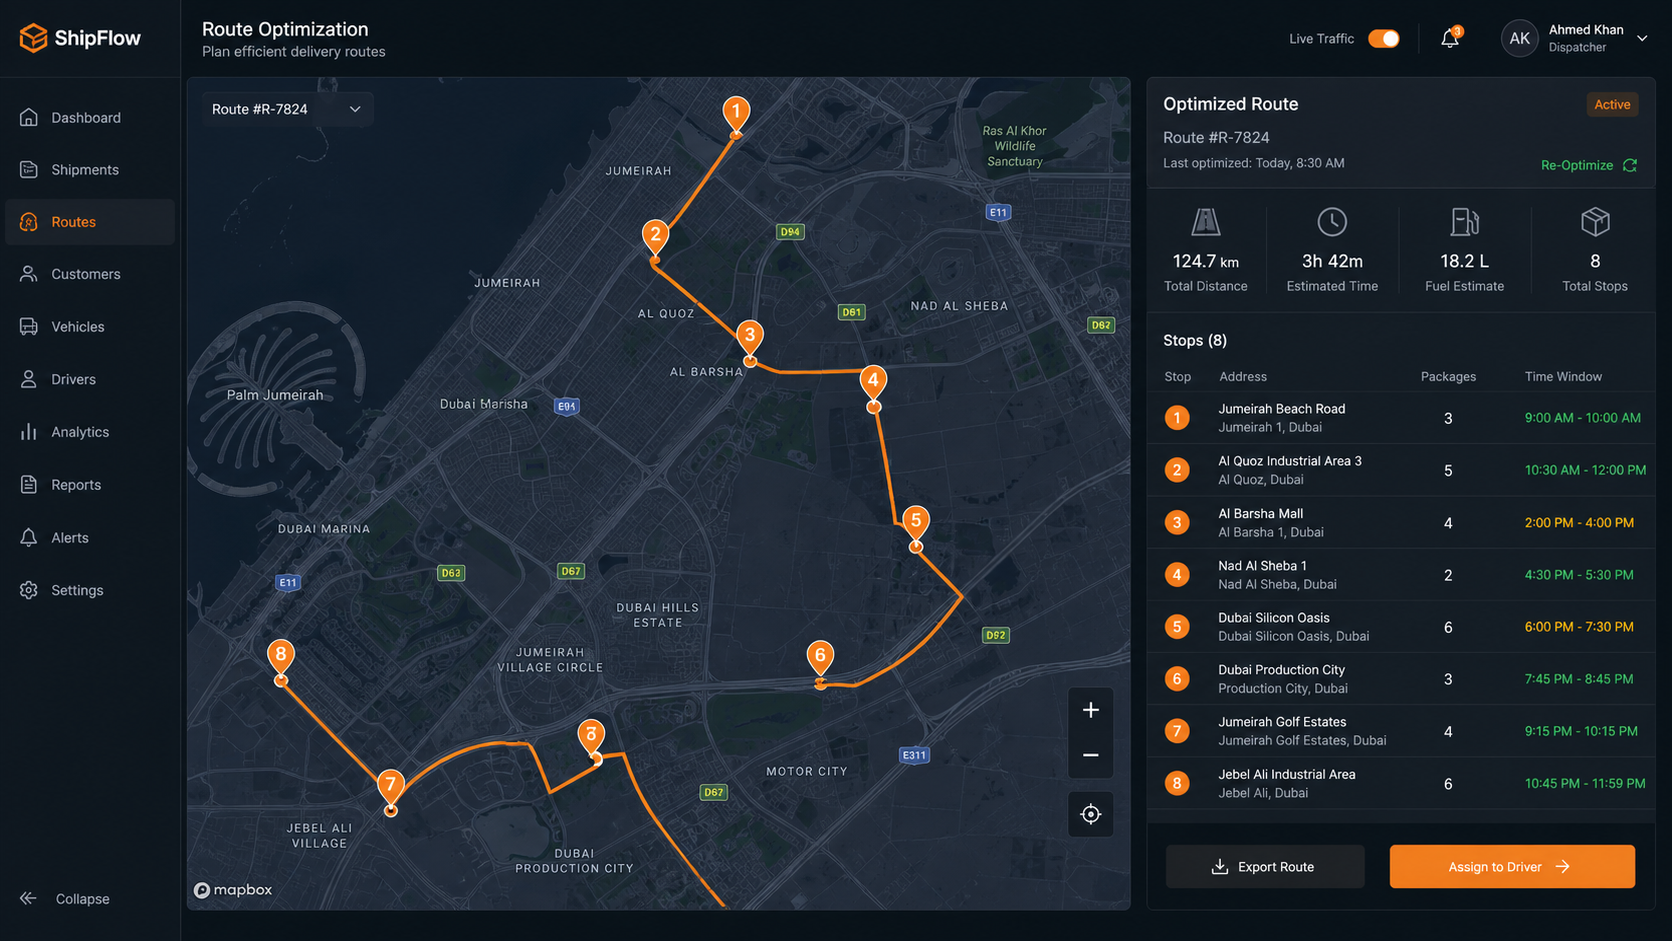The image size is (1672, 941).
Task: Click the Alerts bell icon in sidebar
Action: coord(29,537)
